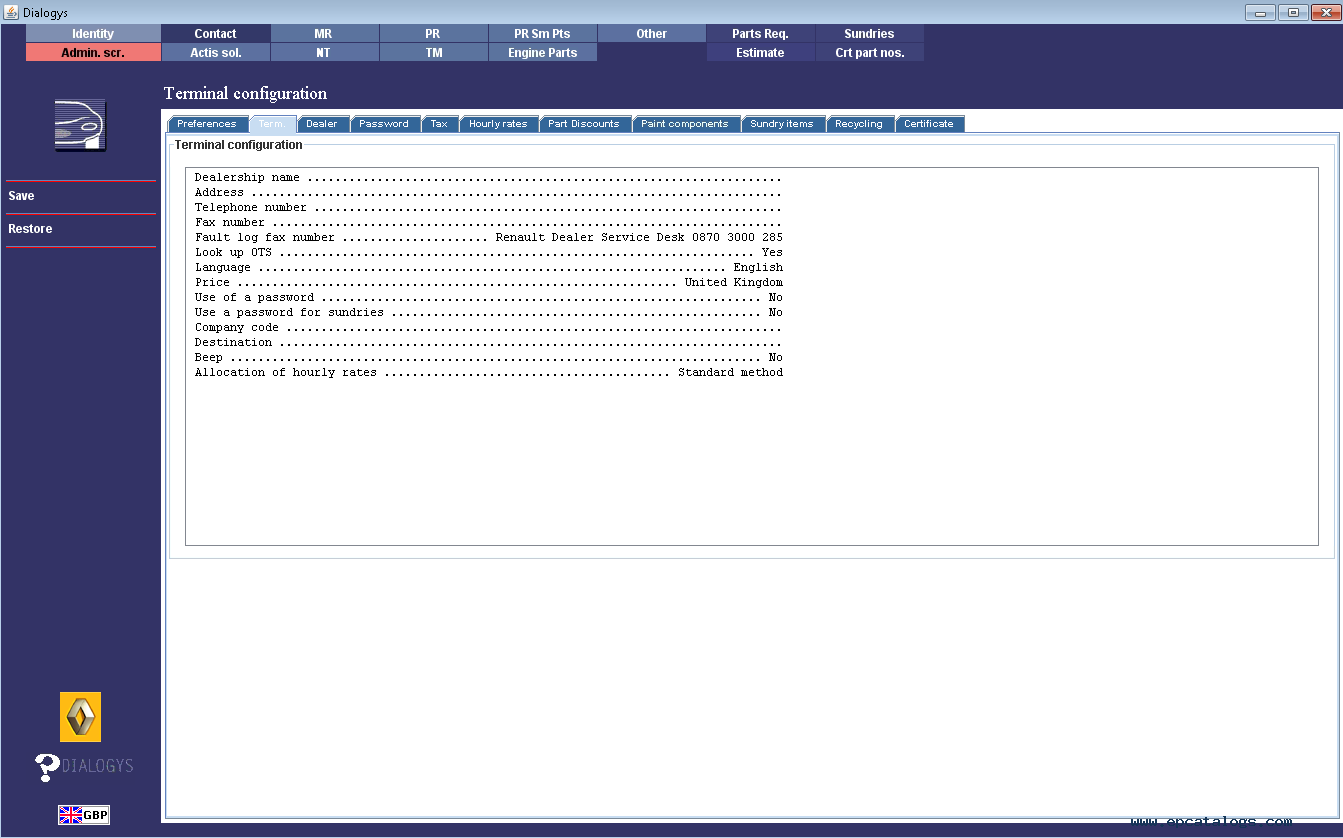Click the GBP UK flag currency icon

point(84,815)
